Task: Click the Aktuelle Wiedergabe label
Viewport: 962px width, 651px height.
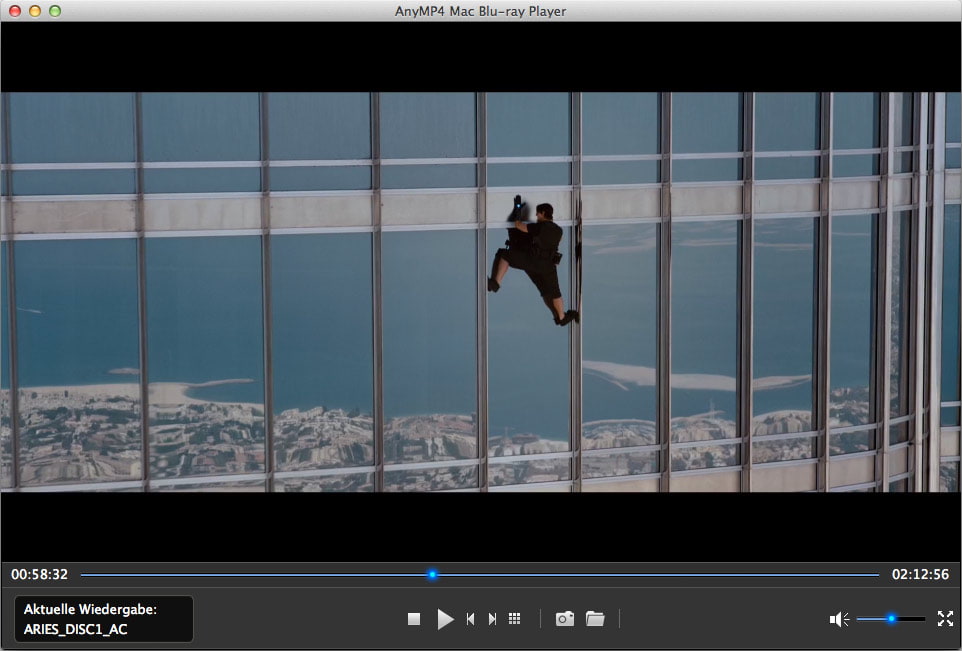Action: pos(90,609)
